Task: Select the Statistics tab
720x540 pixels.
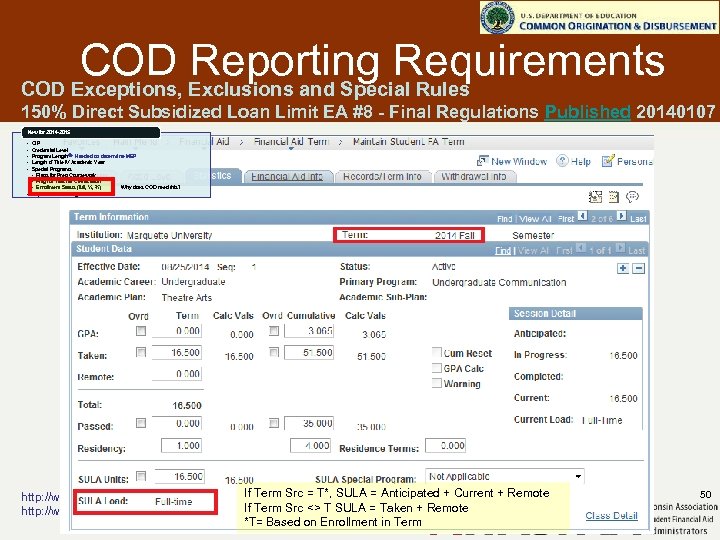Action: (214, 176)
